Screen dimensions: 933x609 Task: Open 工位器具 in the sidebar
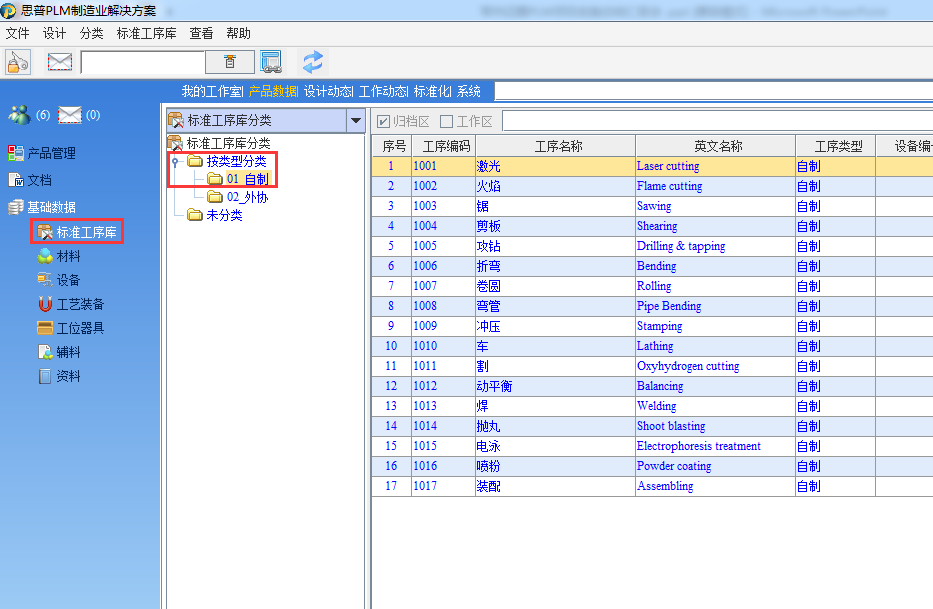pos(80,328)
